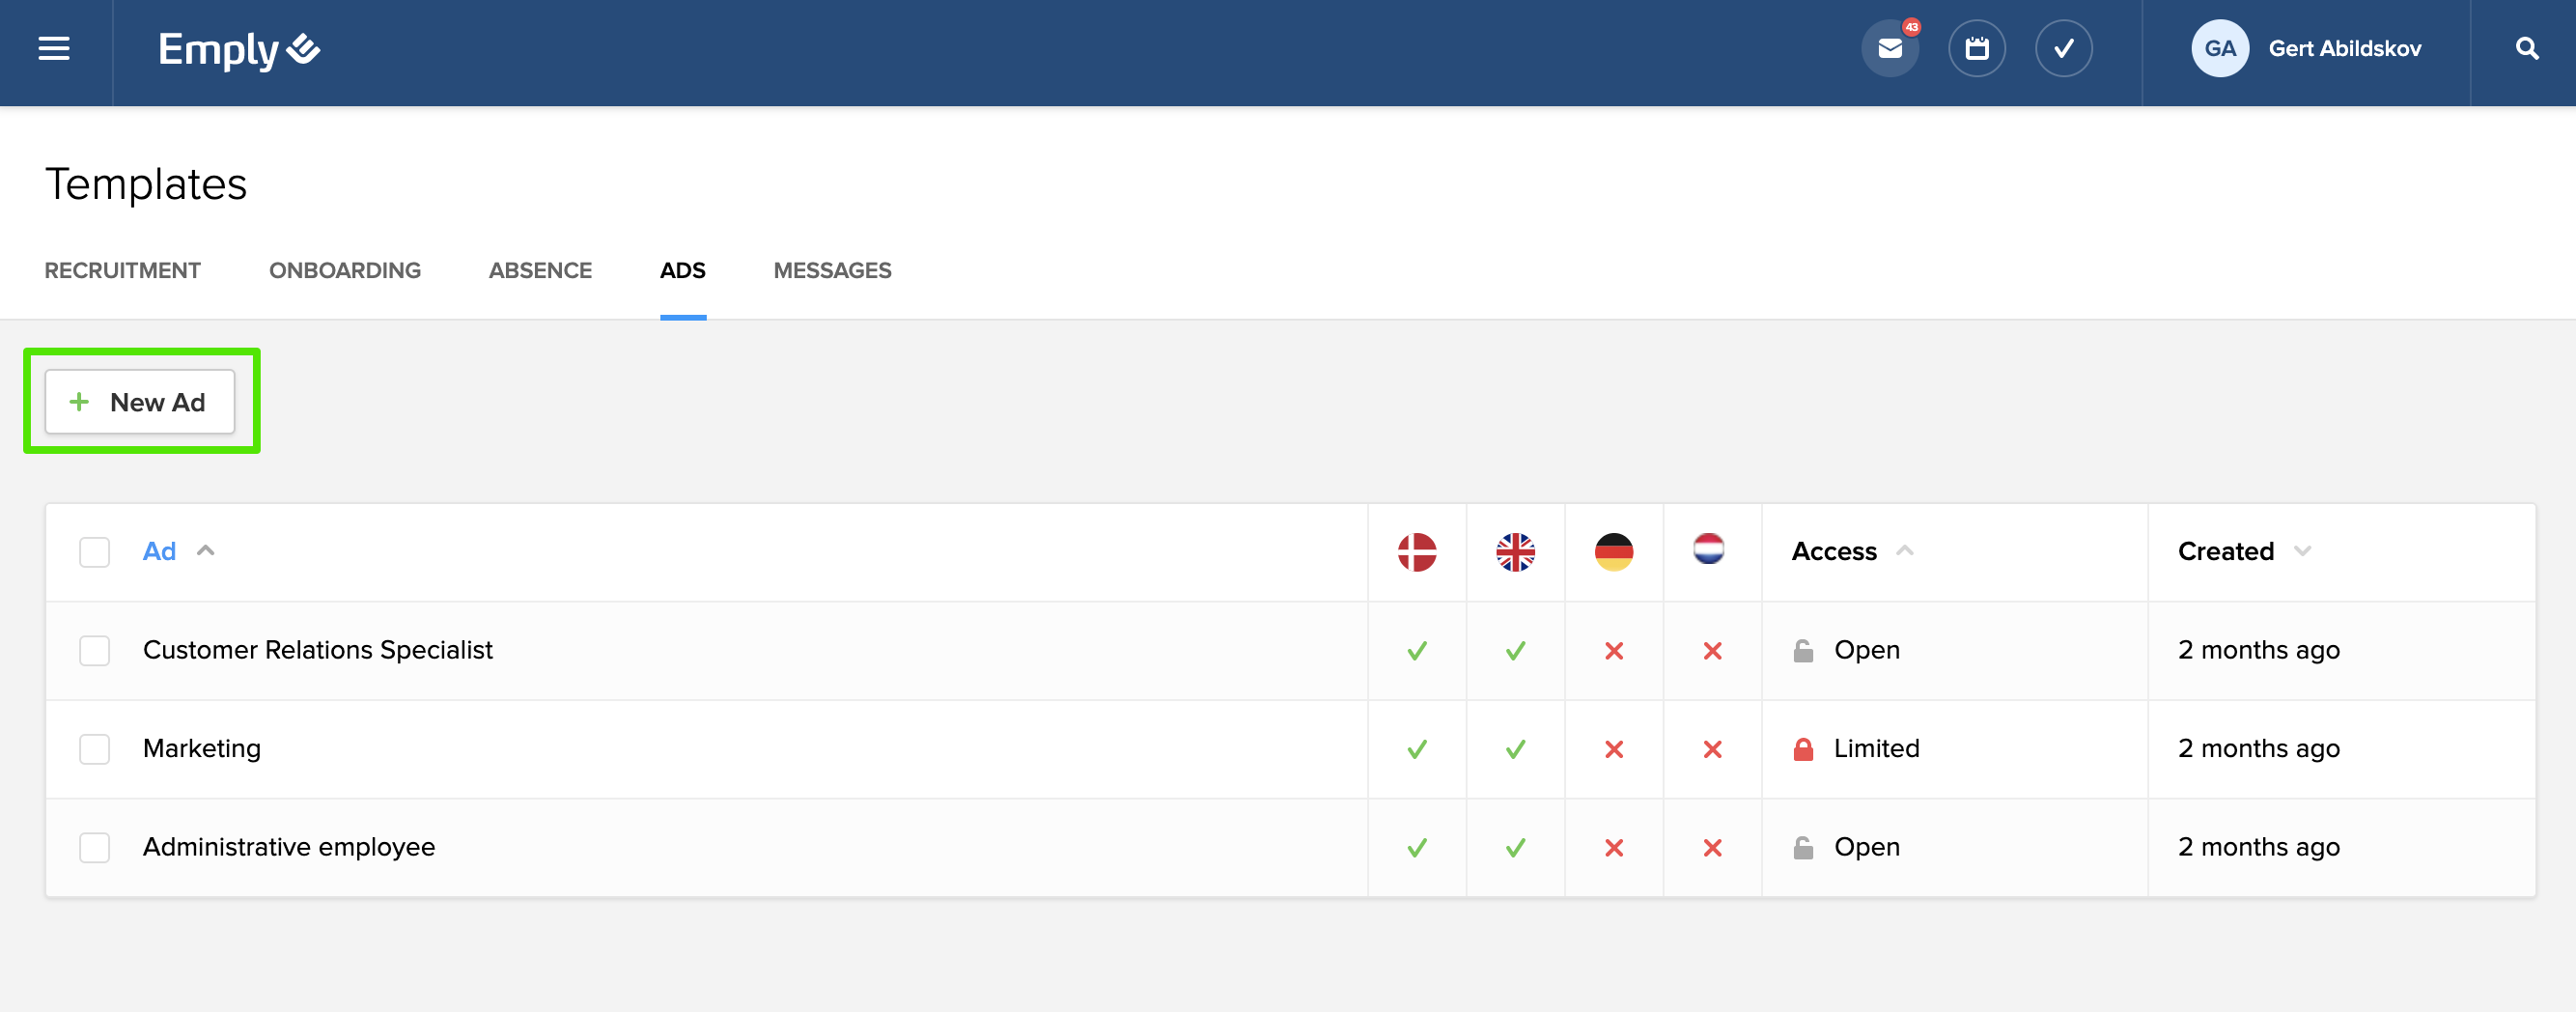Viewport: 2576px width, 1012px height.
Task: Click the Dutch flag column icon
Action: [x=1708, y=548]
